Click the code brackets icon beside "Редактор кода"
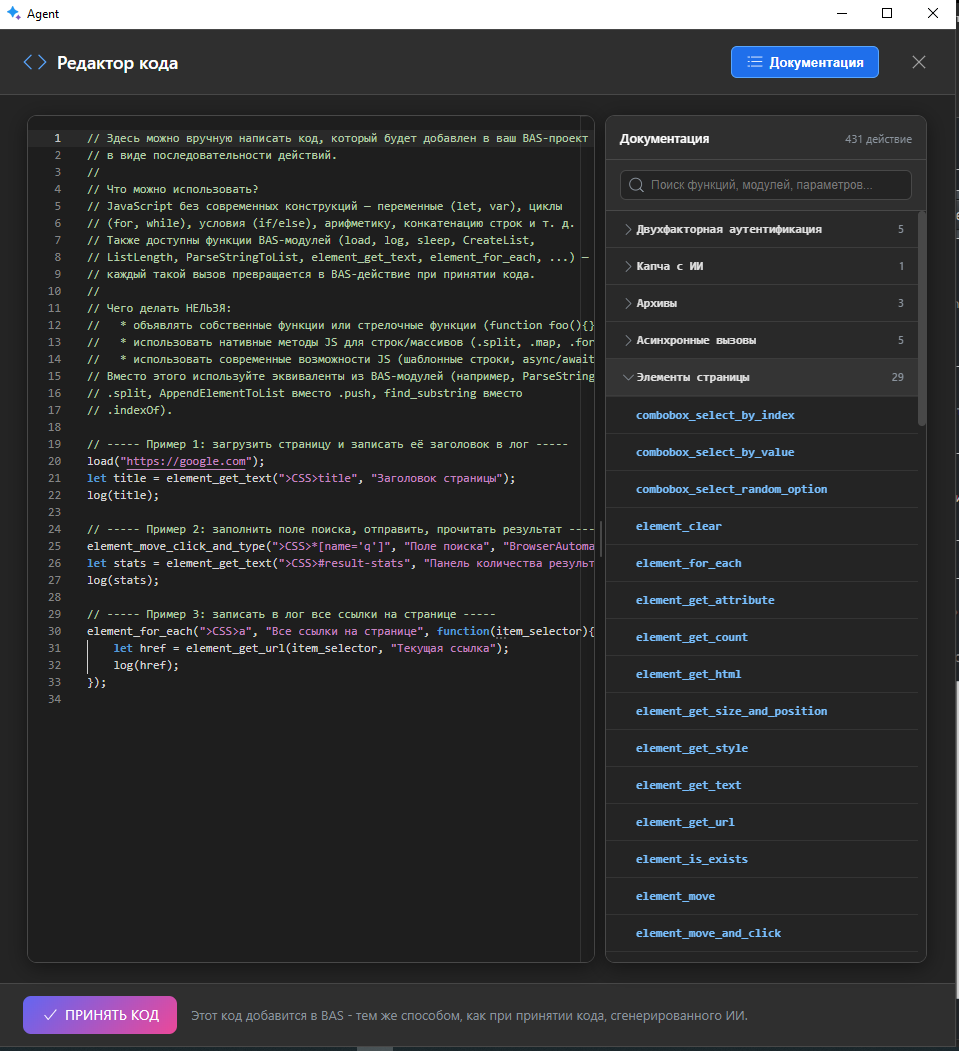Screen dimensions: 959x1051 (35, 62)
